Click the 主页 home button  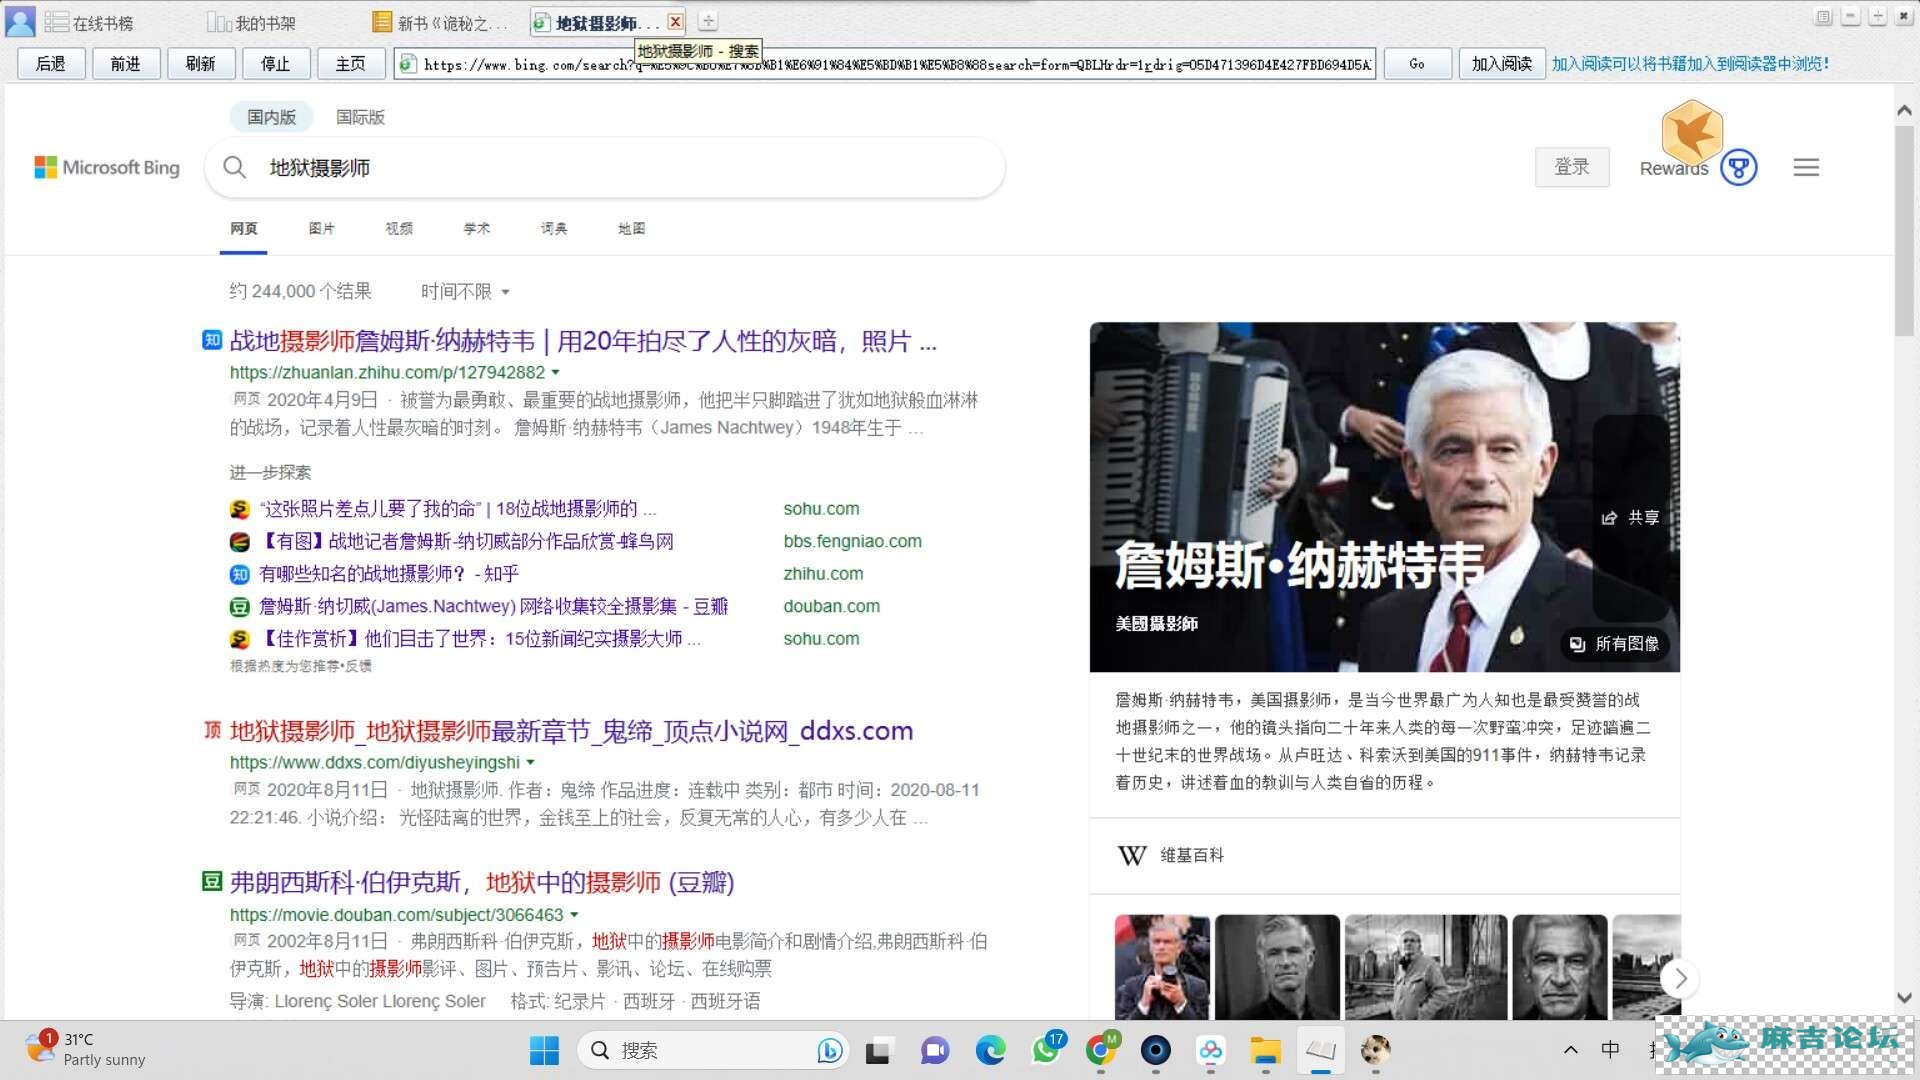click(x=350, y=63)
